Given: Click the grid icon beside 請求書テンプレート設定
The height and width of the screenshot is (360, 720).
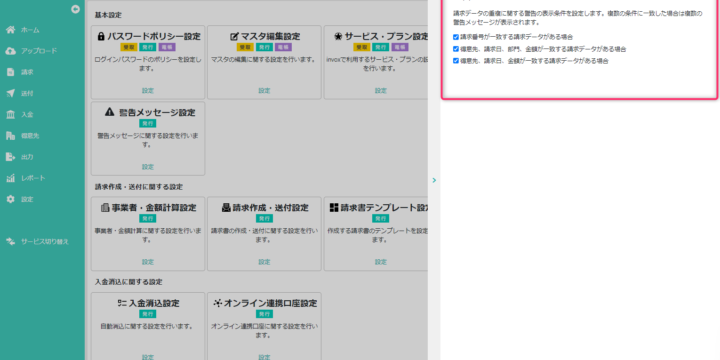Looking at the screenshot, I should 334,208.
